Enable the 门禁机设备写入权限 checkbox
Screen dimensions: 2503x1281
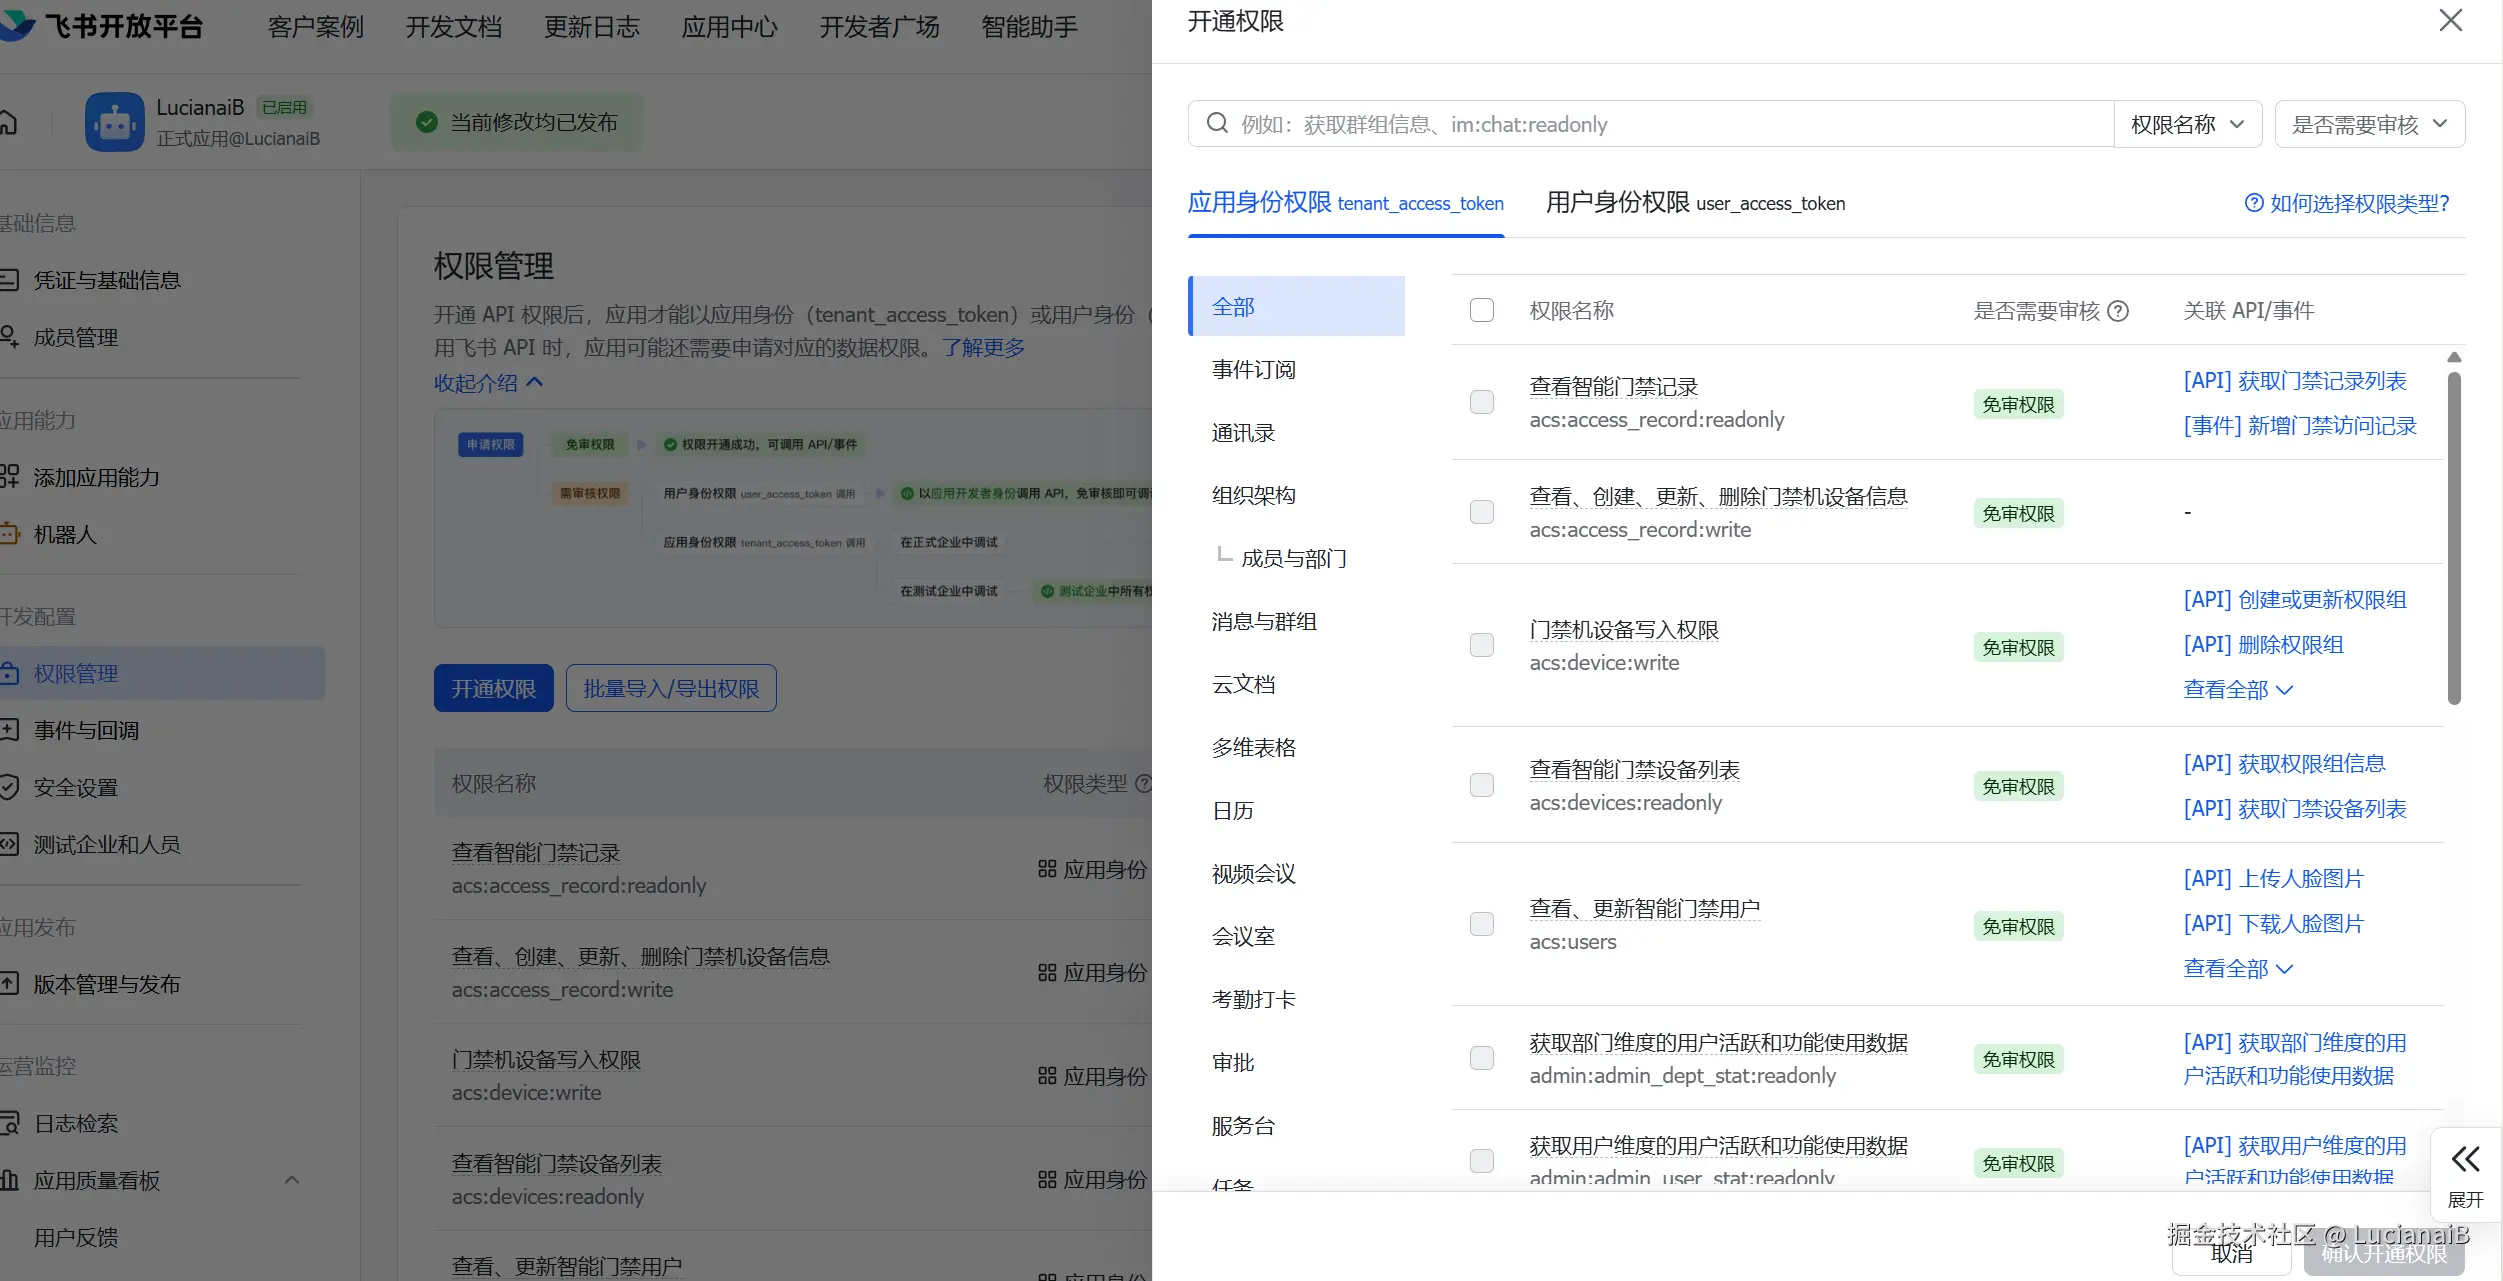[1481, 645]
